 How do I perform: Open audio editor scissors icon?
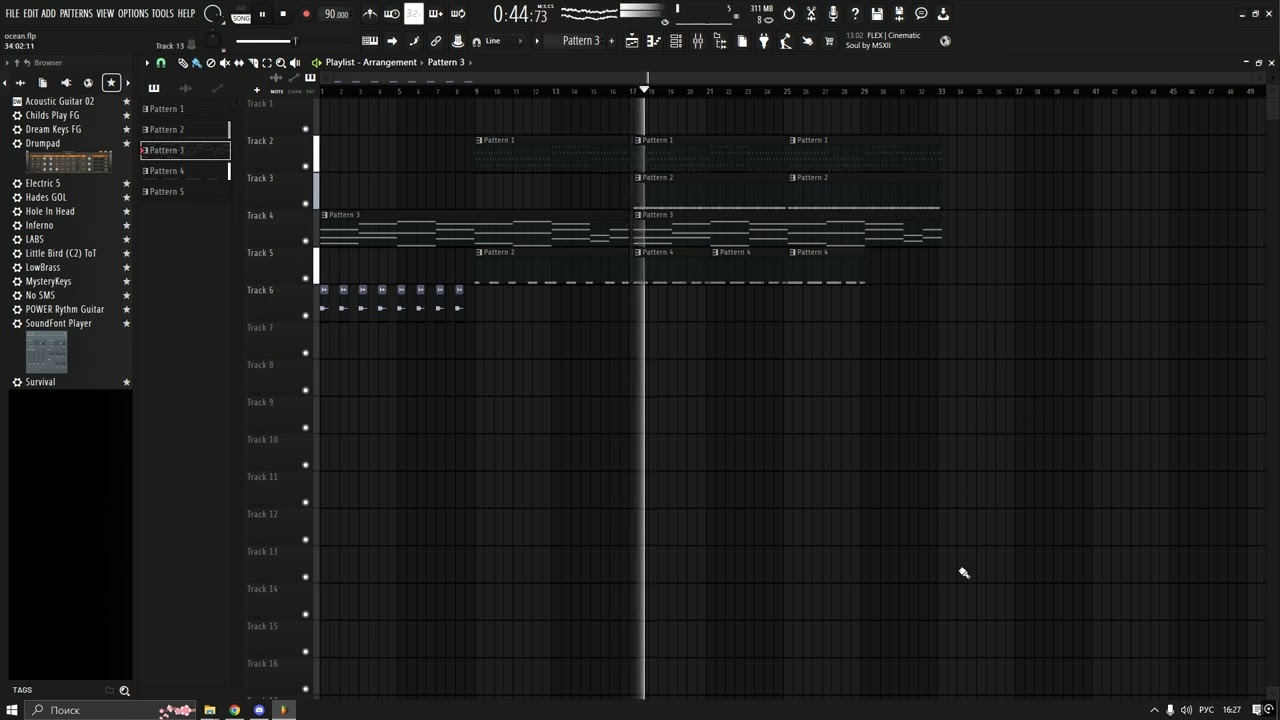[811, 14]
